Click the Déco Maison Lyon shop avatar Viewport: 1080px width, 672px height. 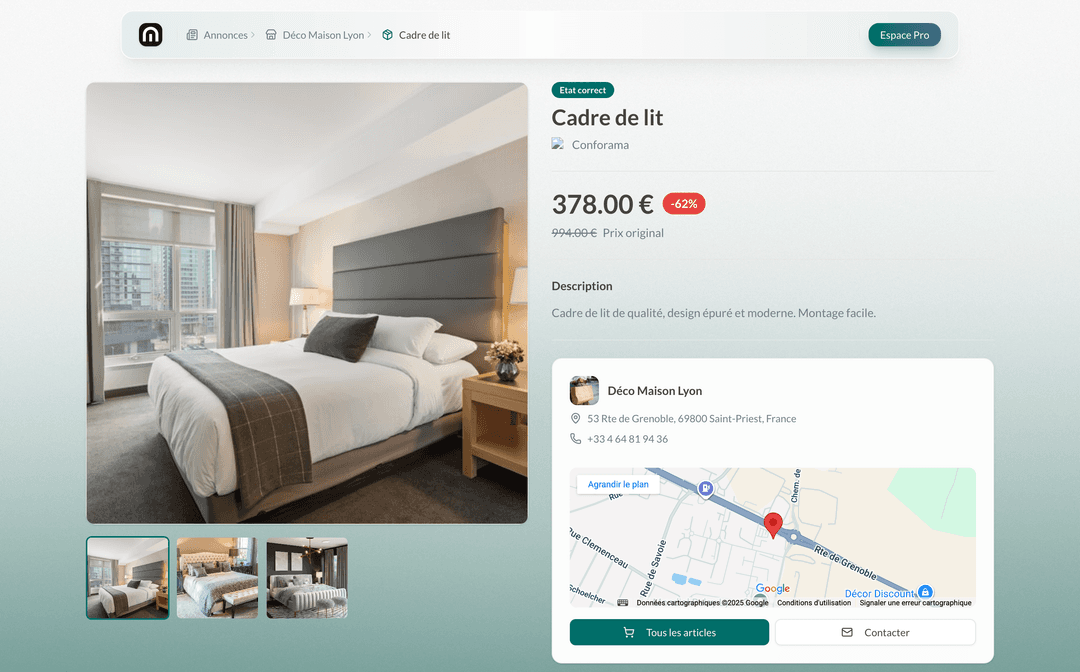(x=584, y=390)
